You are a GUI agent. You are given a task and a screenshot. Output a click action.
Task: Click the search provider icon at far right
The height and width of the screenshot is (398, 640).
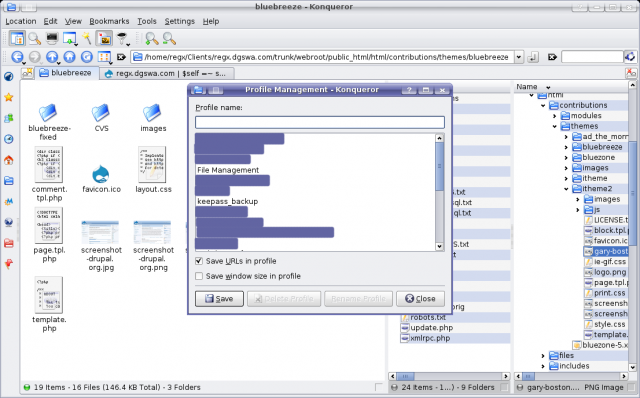[630, 57]
